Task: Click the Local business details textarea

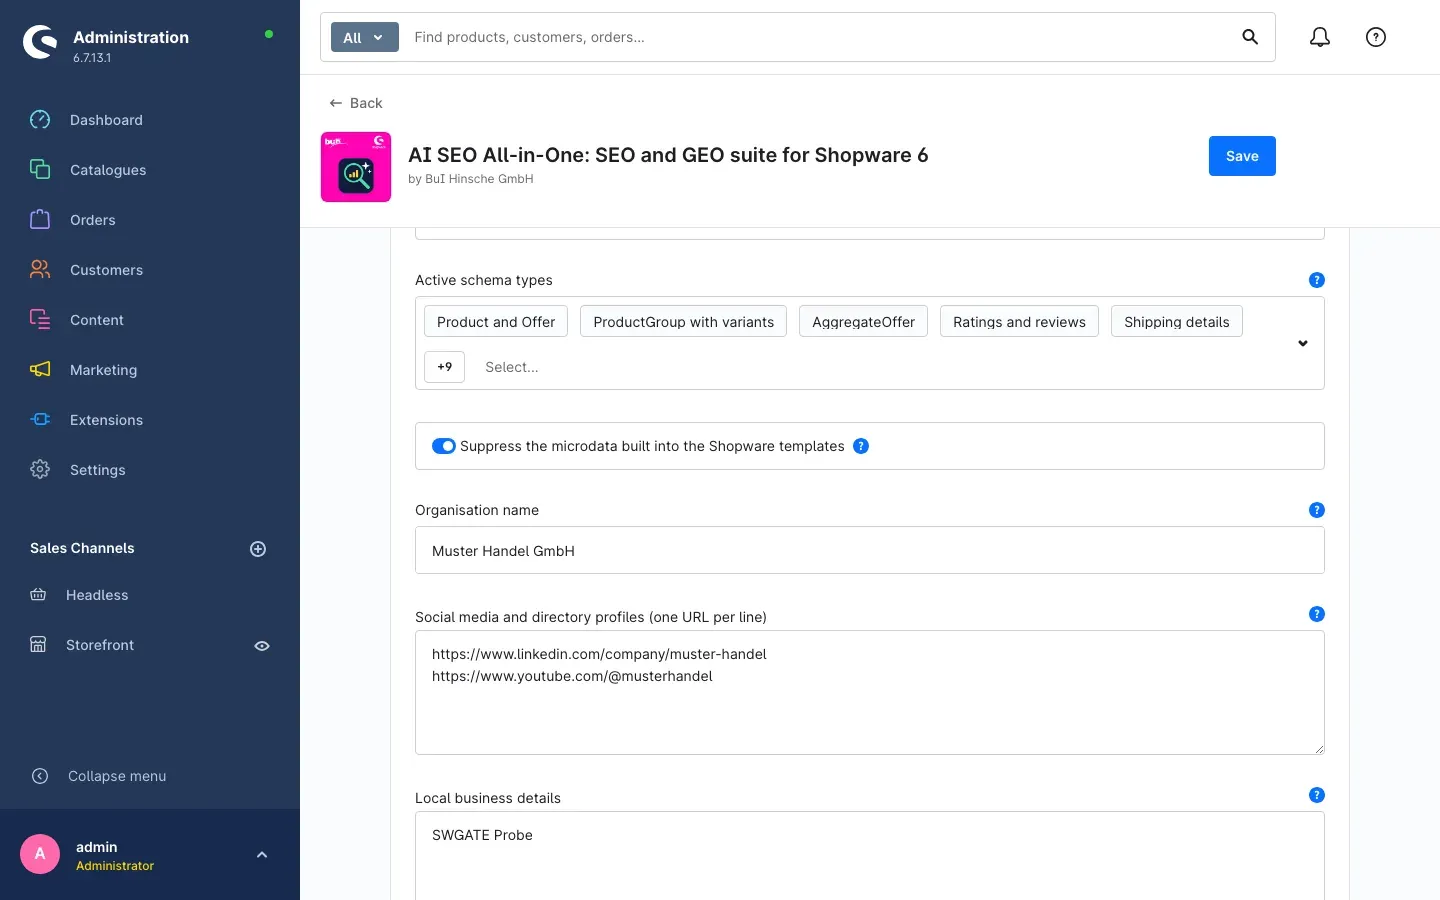Action: [x=870, y=856]
